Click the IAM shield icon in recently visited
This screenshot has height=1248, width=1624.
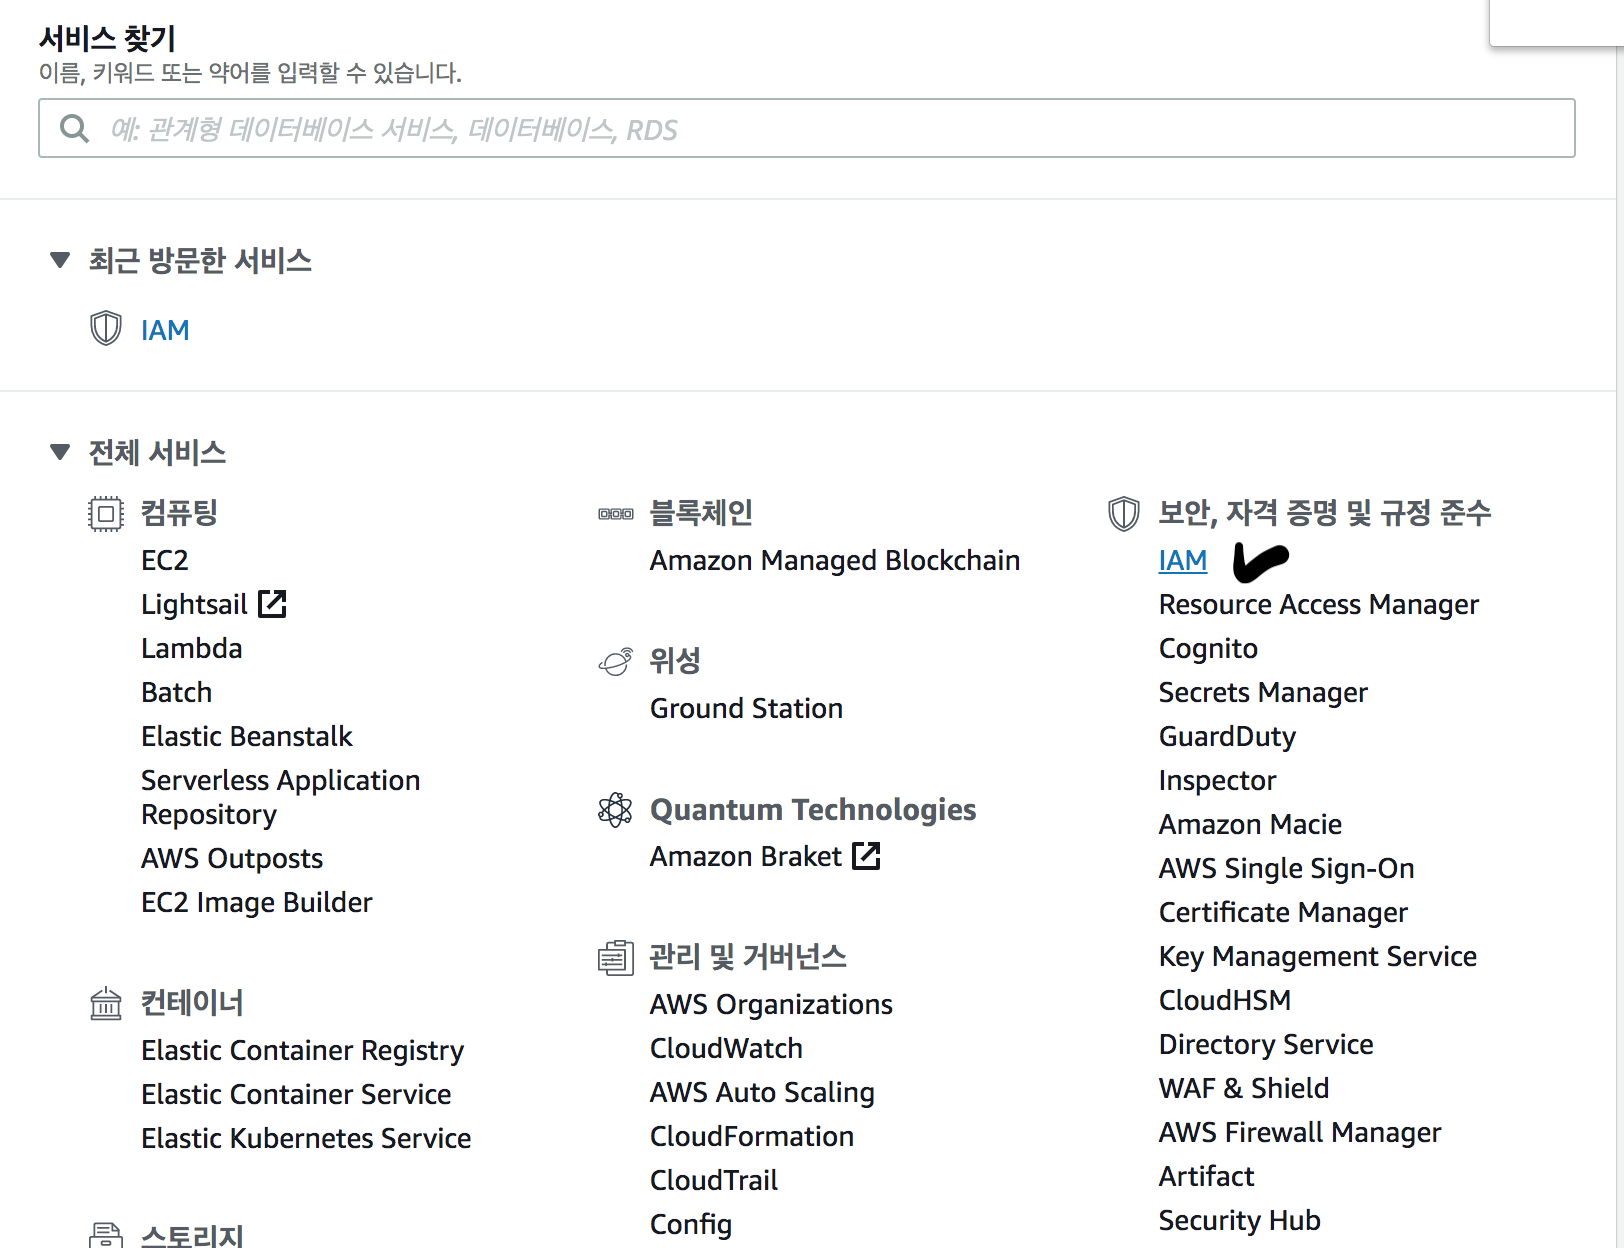click(106, 328)
